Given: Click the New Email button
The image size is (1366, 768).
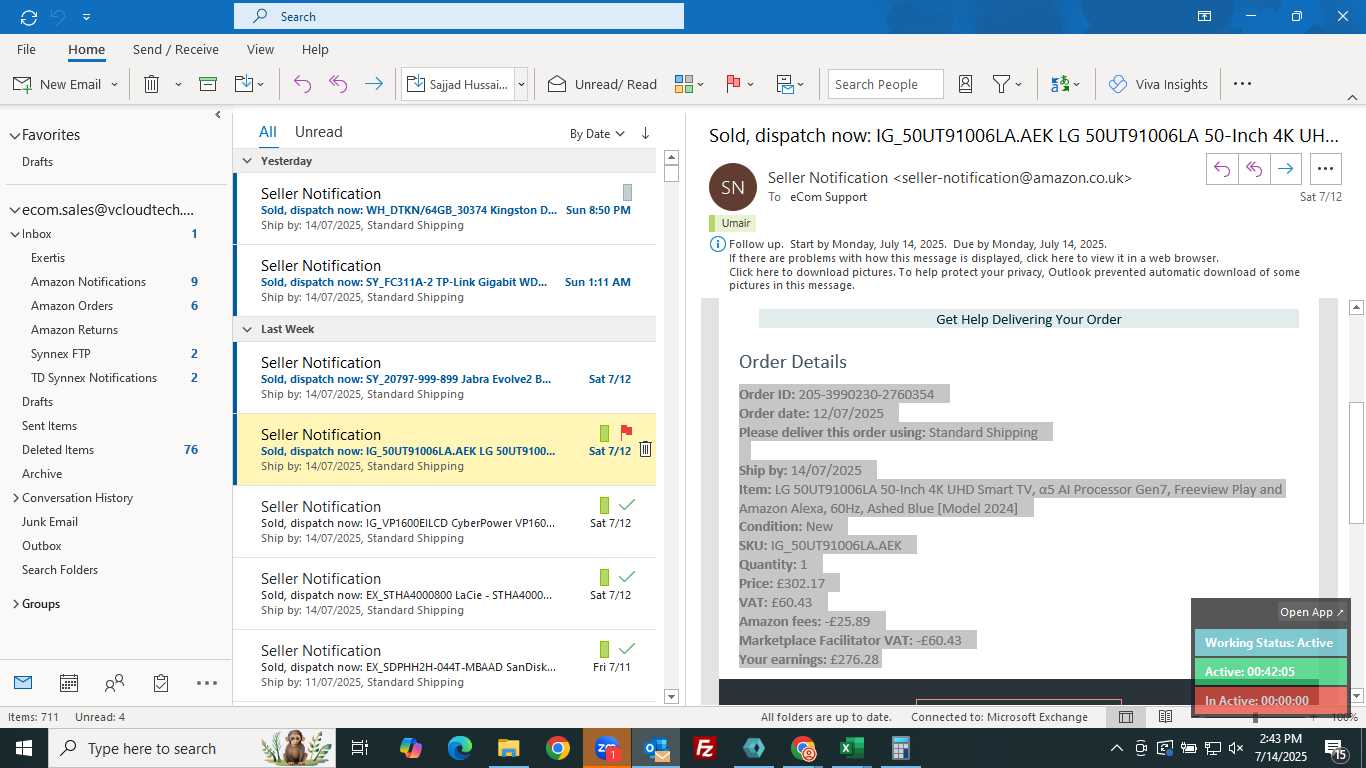Looking at the screenshot, I should point(57,84).
